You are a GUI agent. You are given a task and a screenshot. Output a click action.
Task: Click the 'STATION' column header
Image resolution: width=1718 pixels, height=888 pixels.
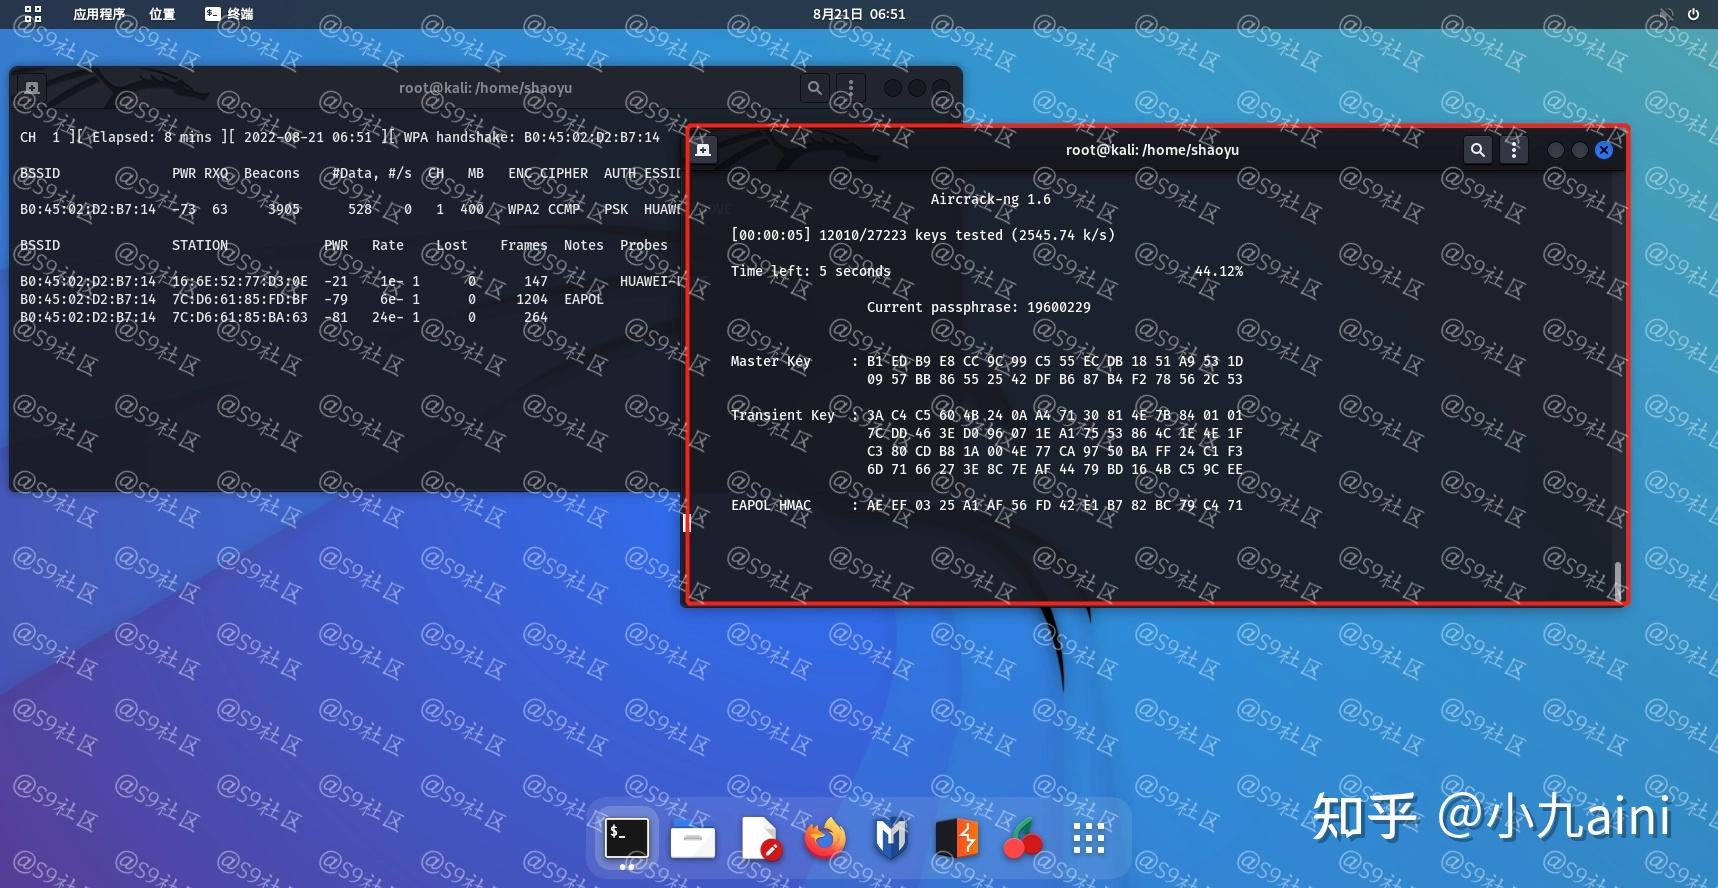(x=200, y=245)
